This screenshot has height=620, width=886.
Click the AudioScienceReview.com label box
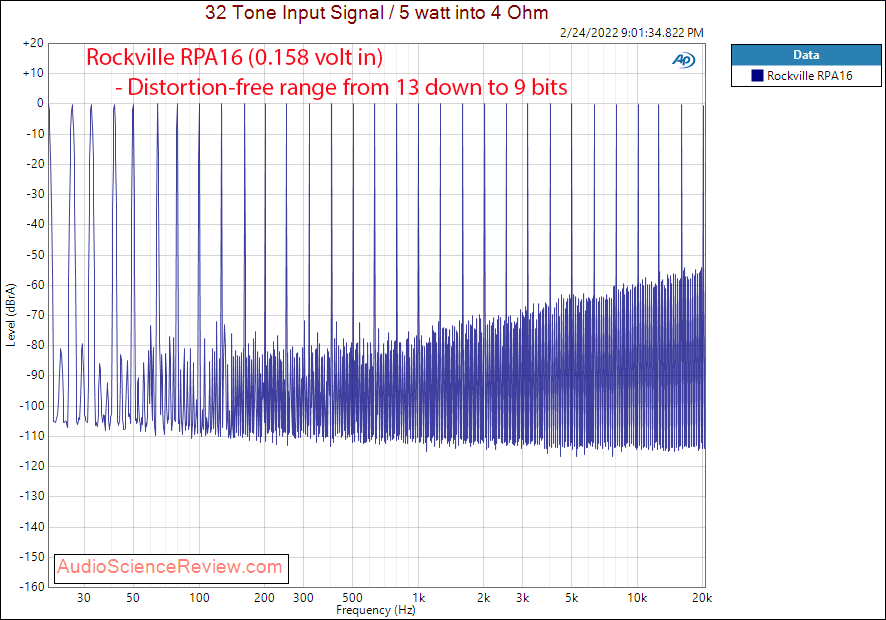171,568
